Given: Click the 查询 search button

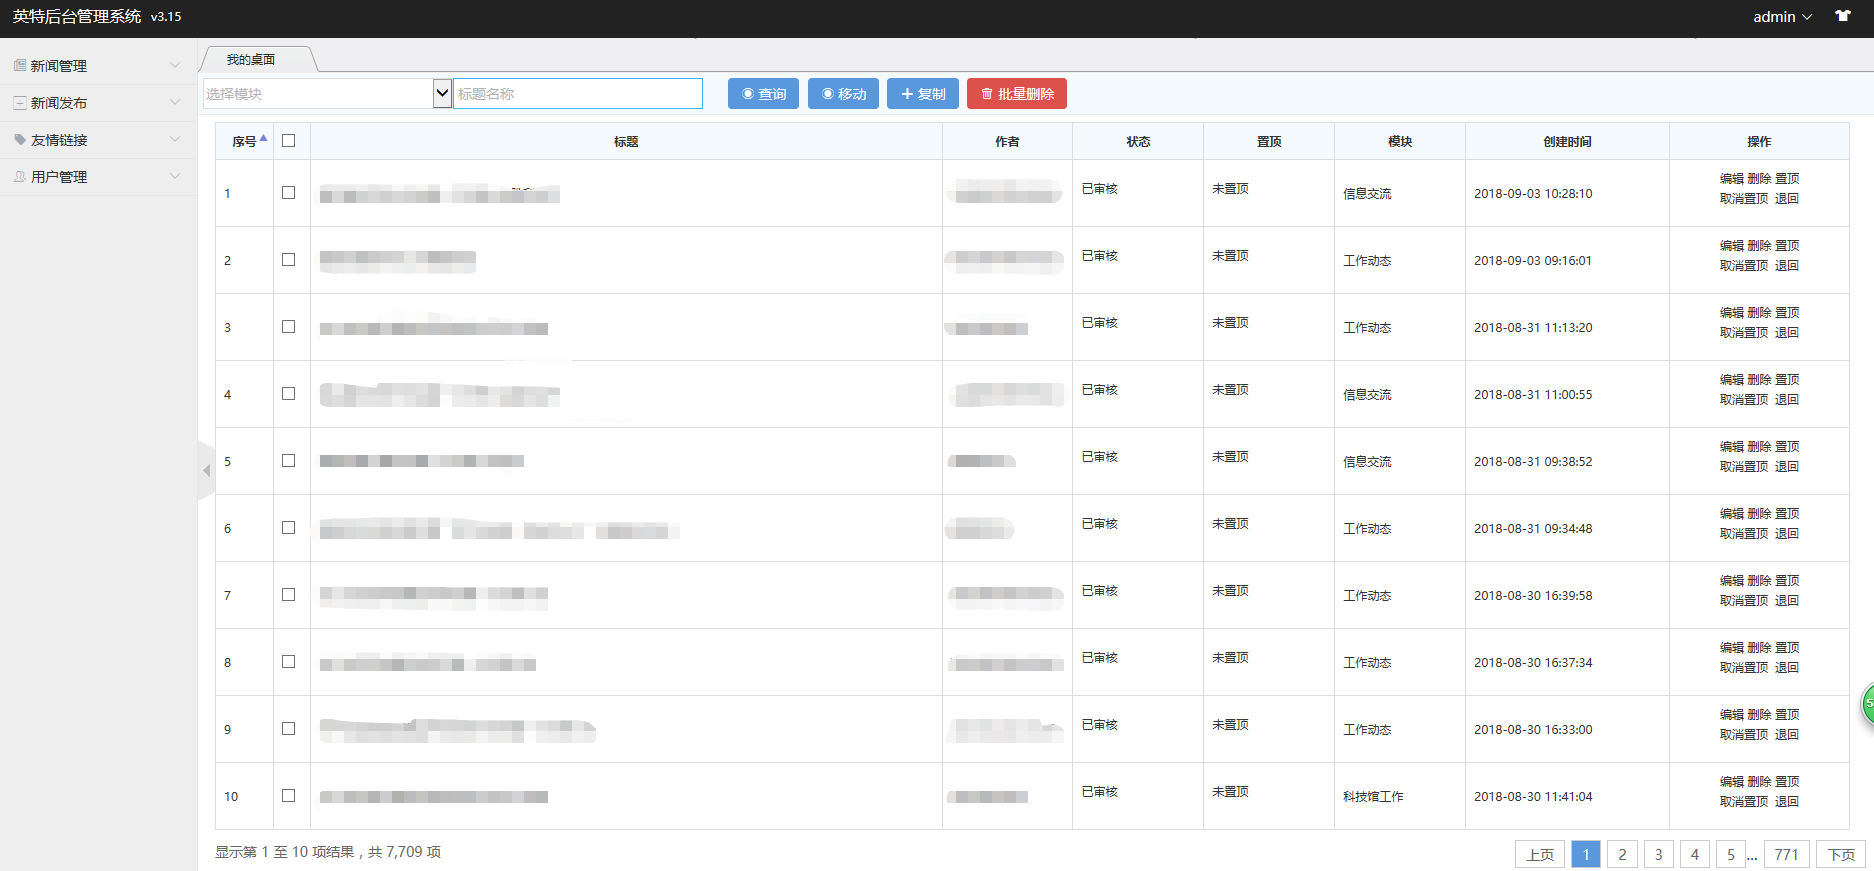Looking at the screenshot, I should coord(763,94).
